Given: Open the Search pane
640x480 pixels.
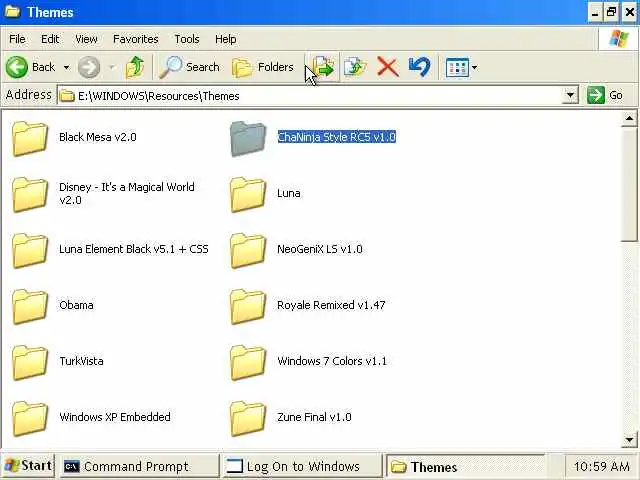Looking at the screenshot, I should (189, 67).
